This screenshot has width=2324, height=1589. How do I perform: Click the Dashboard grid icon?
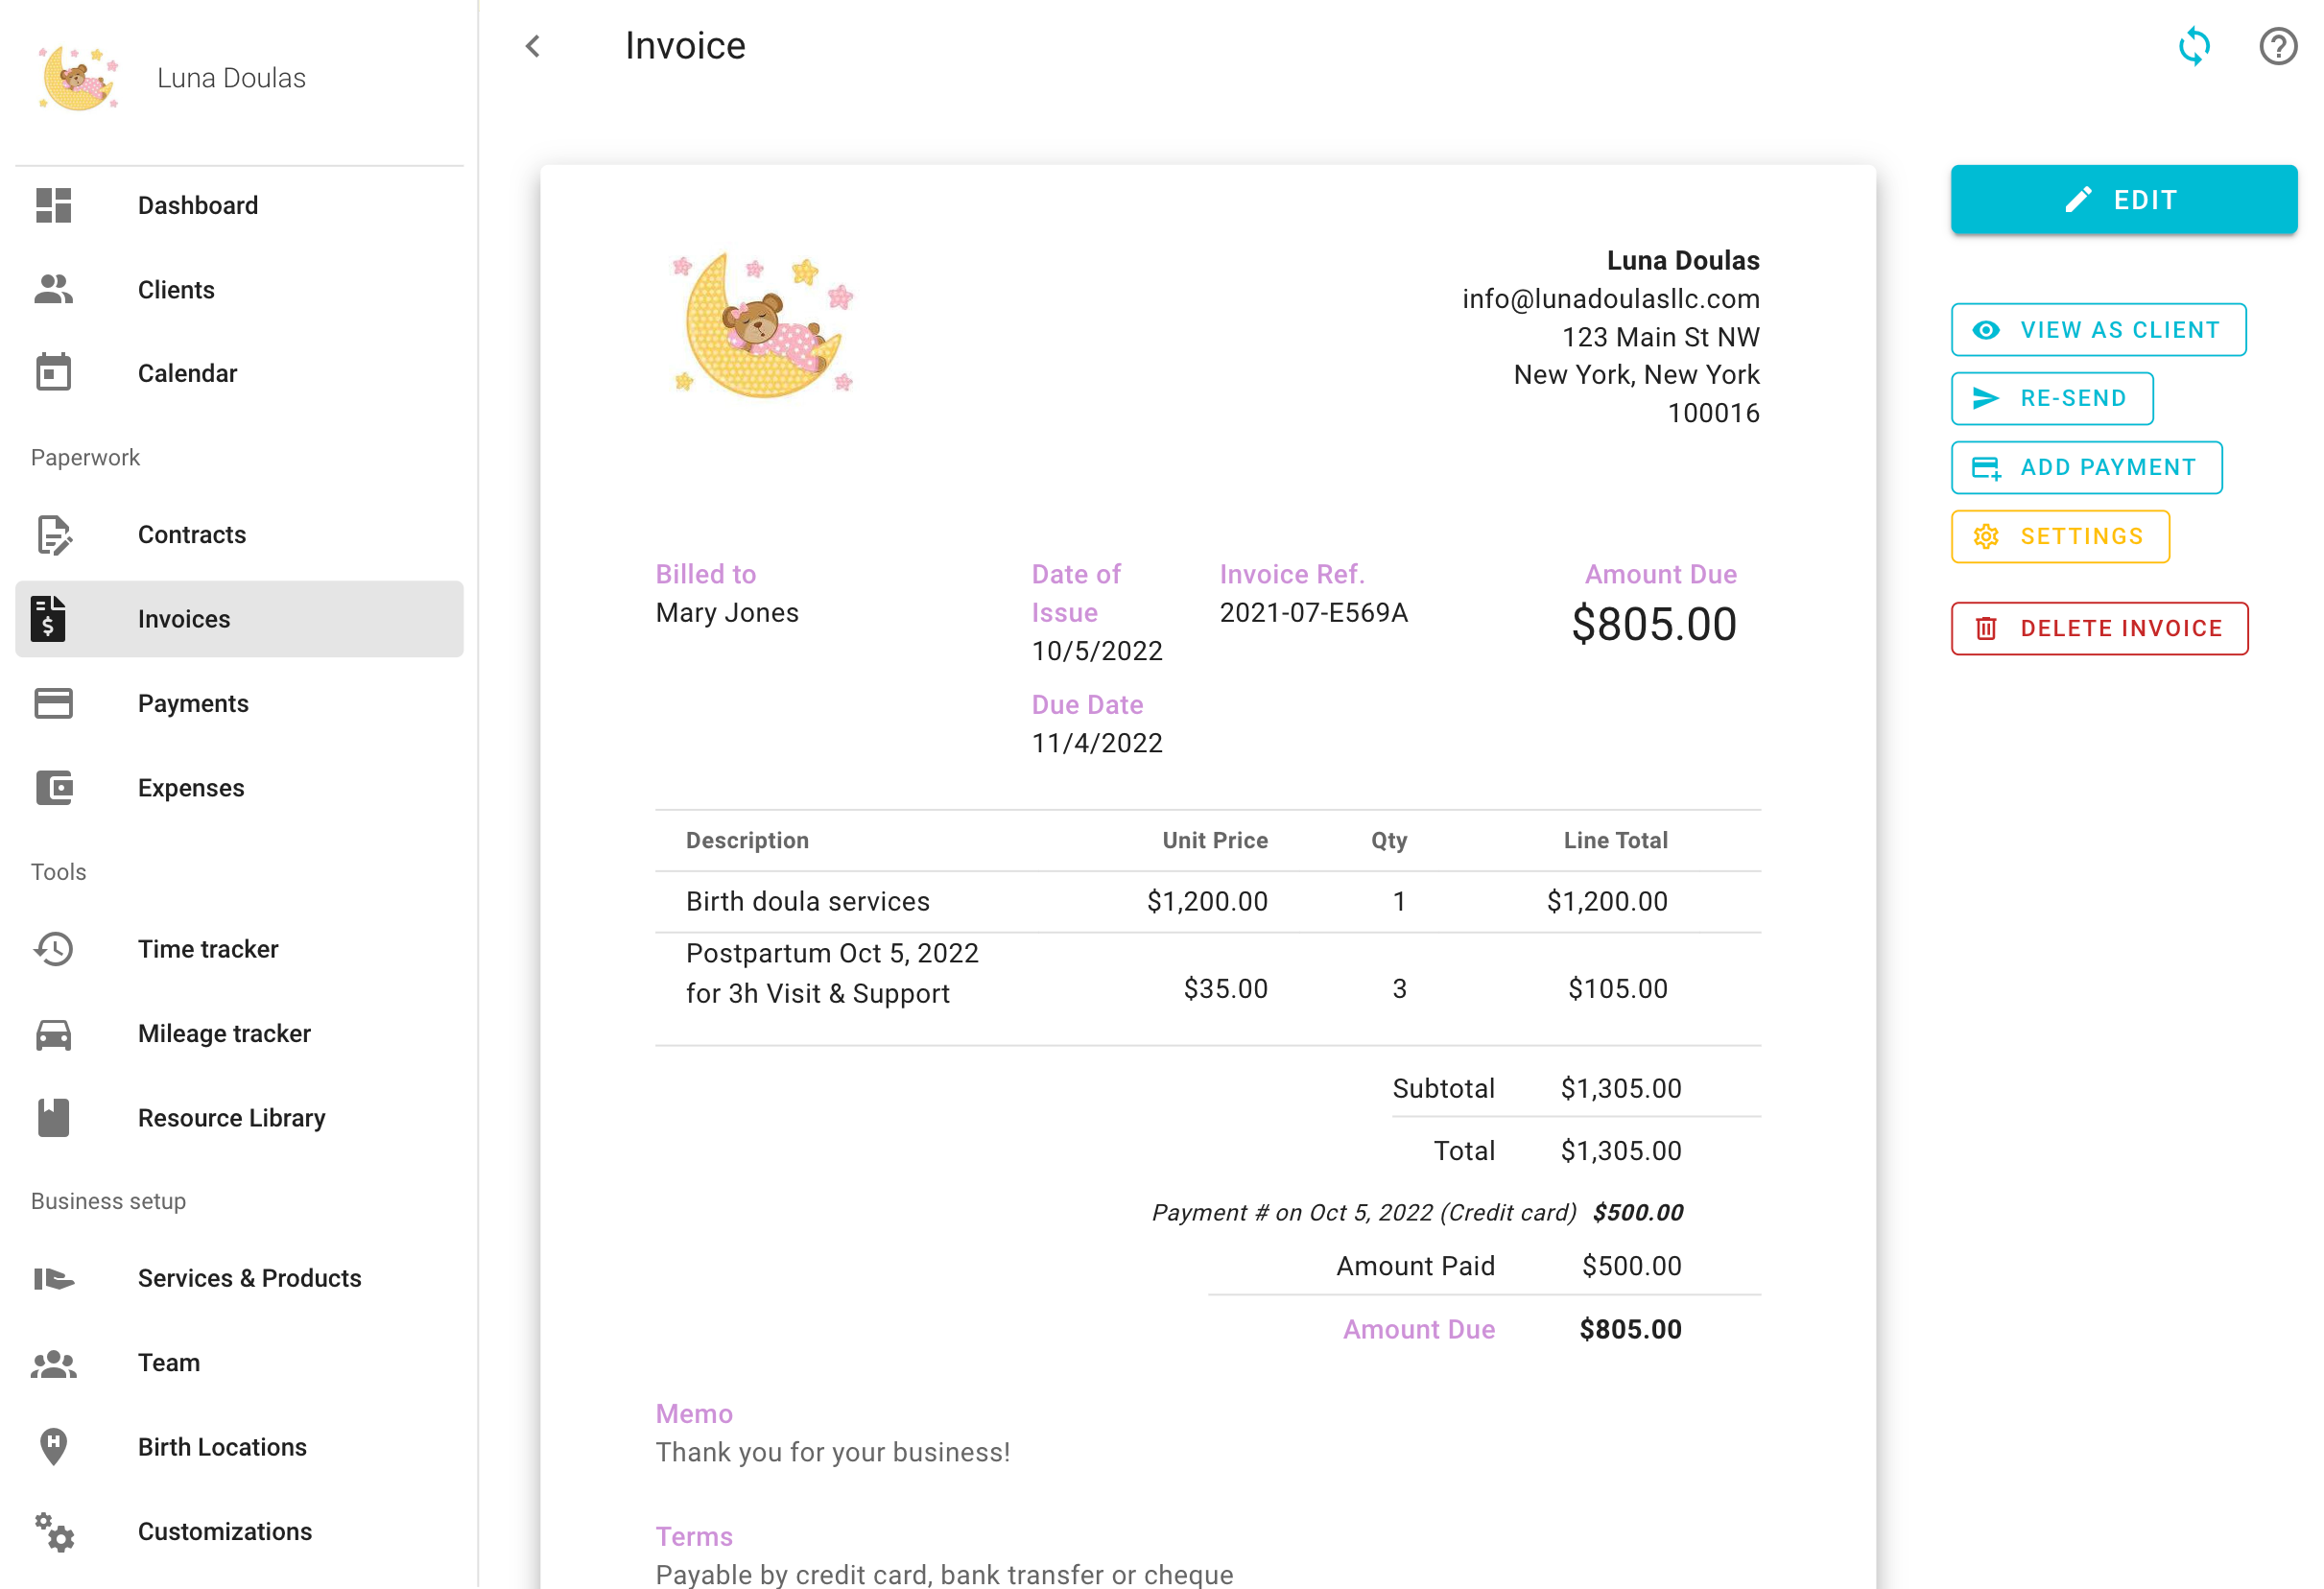click(x=53, y=205)
